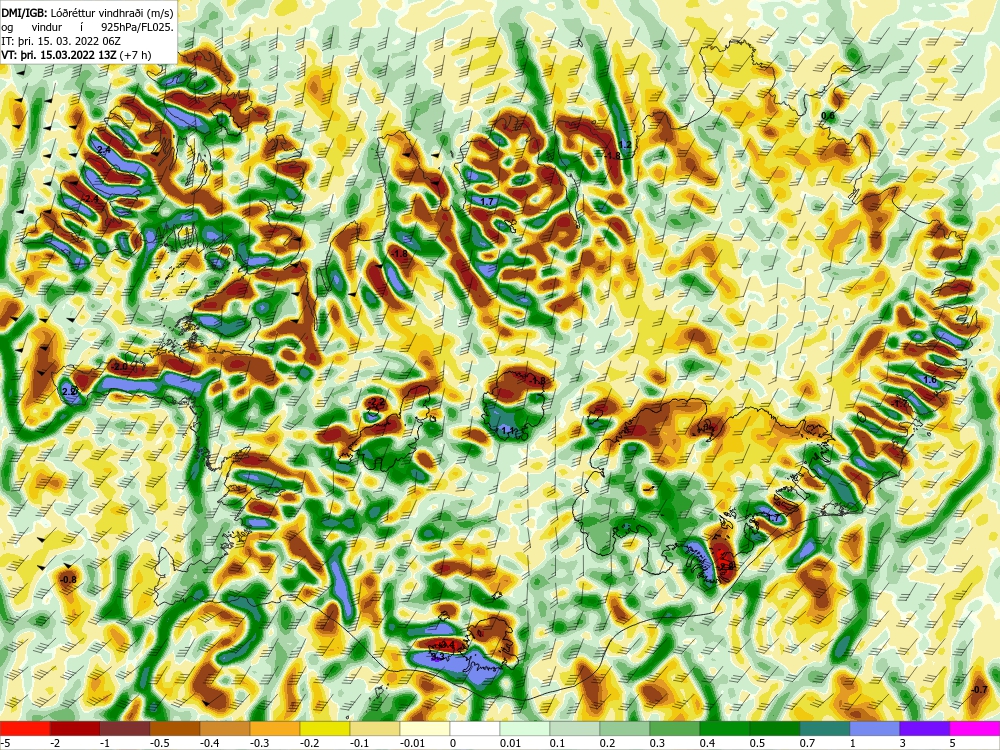
Task: Click the '0.7' legend tick label
Action: [807, 743]
